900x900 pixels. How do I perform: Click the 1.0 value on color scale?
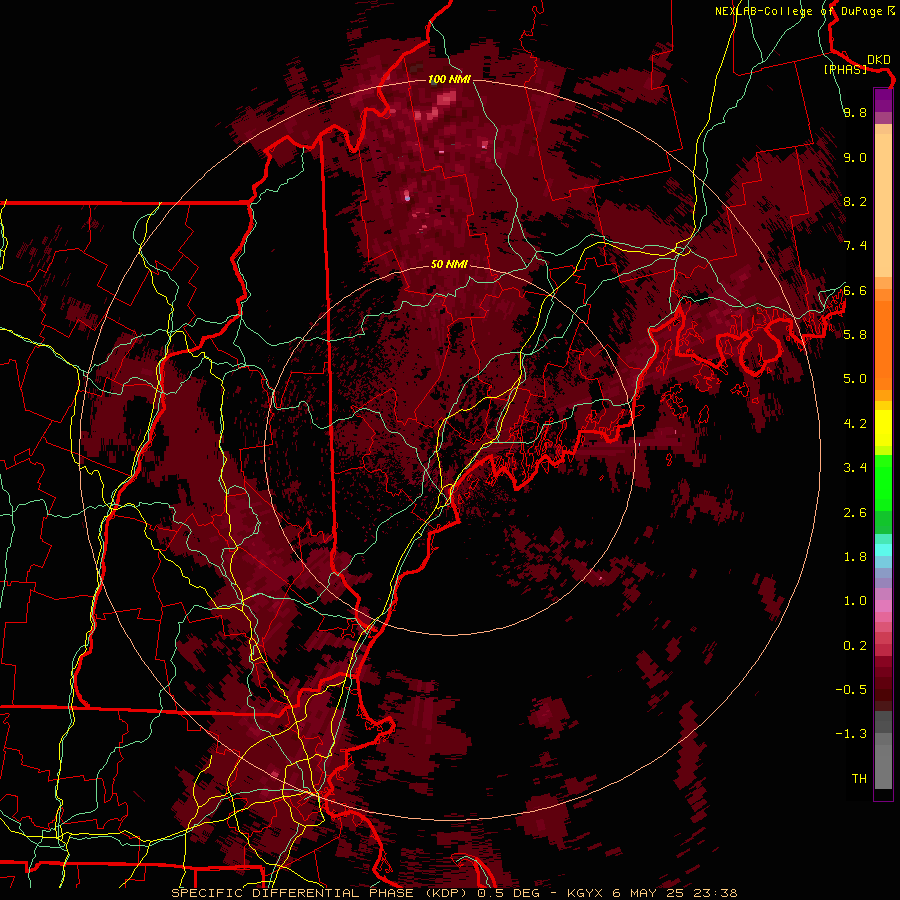(855, 601)
